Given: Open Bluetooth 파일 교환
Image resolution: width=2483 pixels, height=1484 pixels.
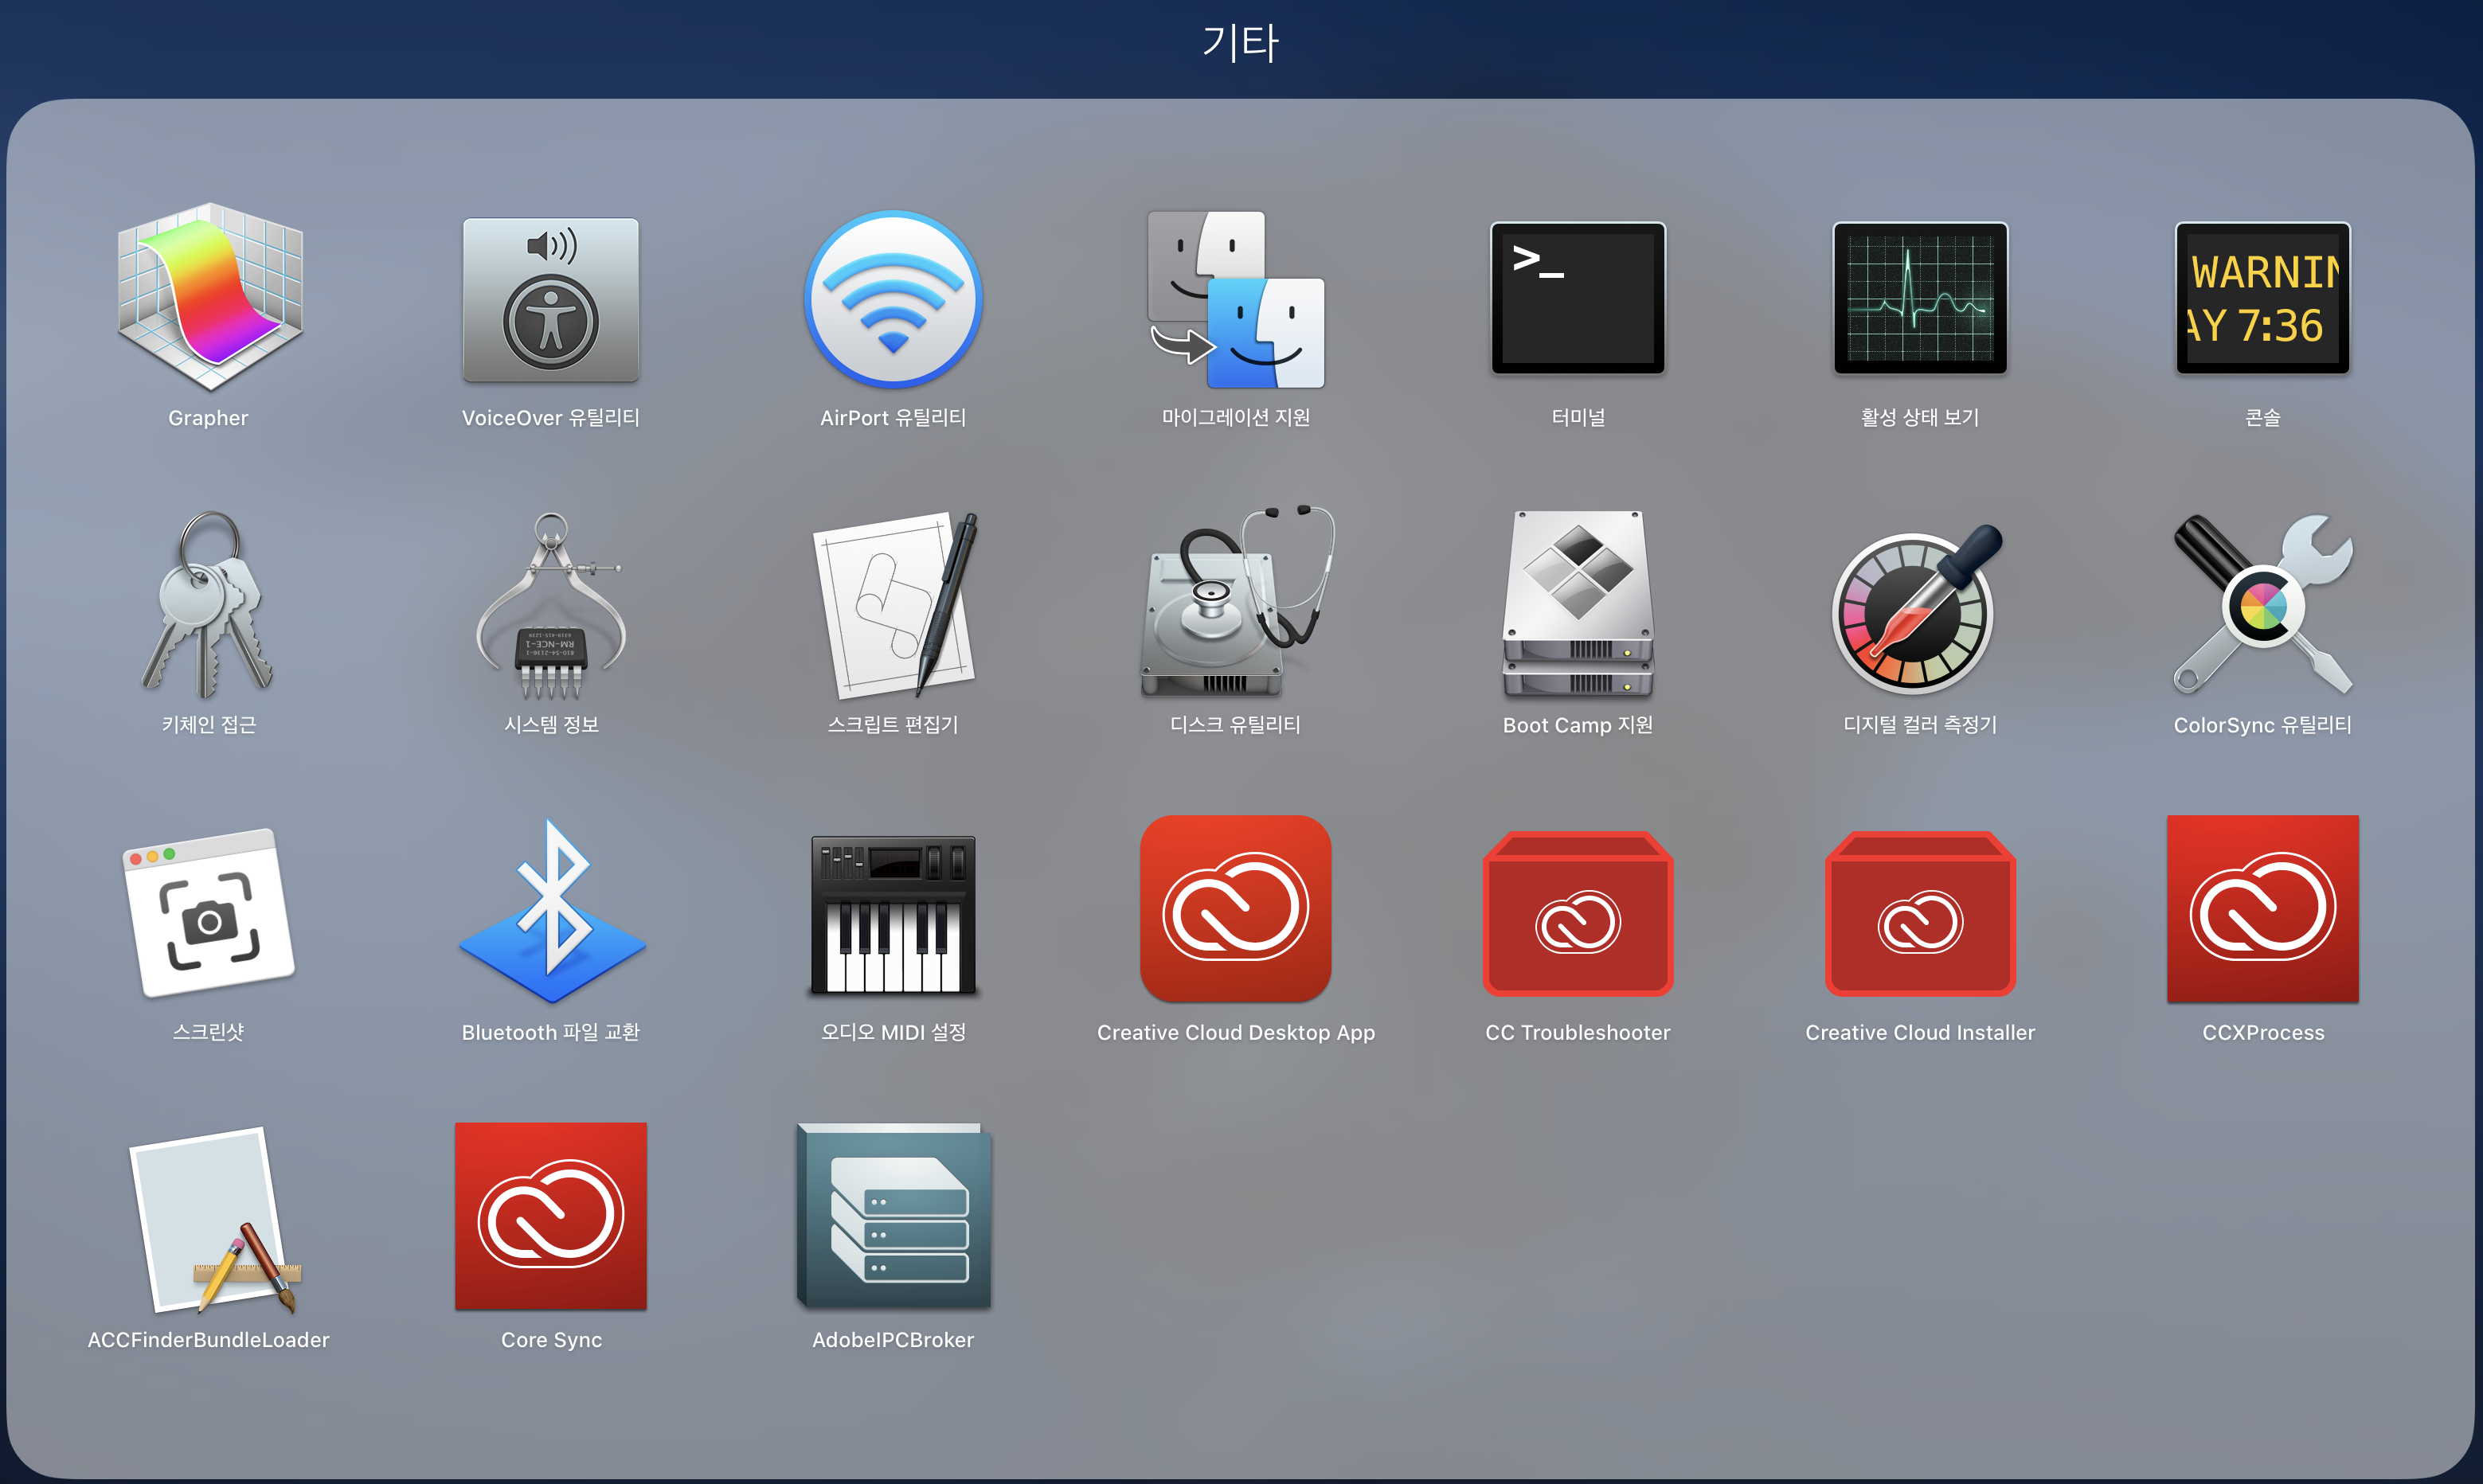Looking at the screenshot, I should click(550, 912).
